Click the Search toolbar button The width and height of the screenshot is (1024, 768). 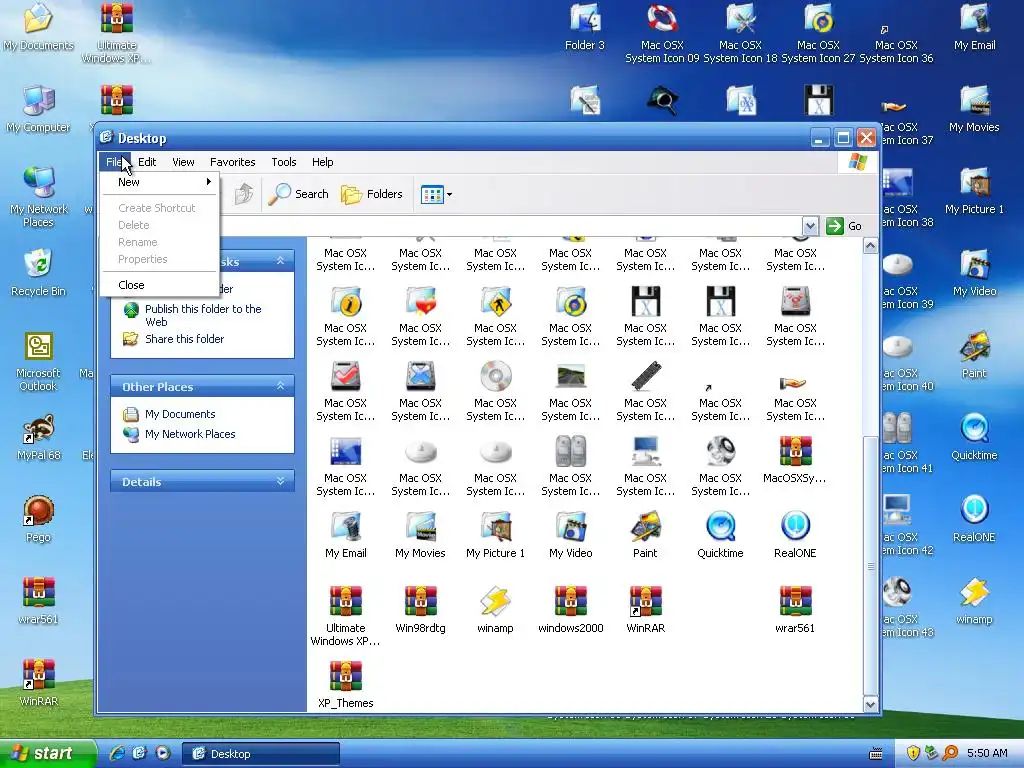click(298, 194)
